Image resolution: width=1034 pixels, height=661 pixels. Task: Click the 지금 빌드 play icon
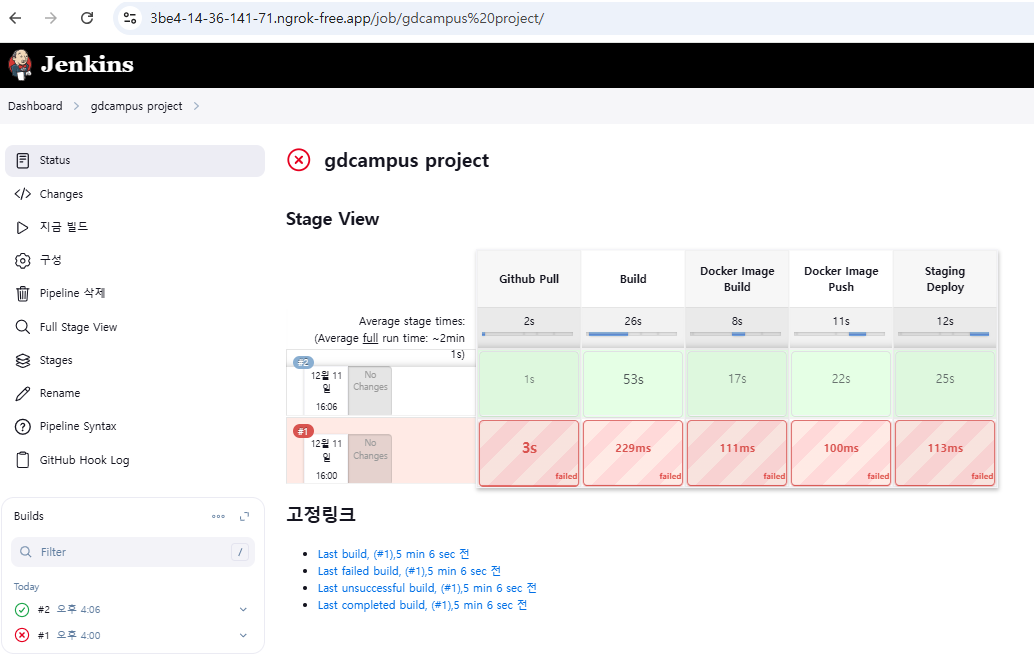(x=22, y=227)
